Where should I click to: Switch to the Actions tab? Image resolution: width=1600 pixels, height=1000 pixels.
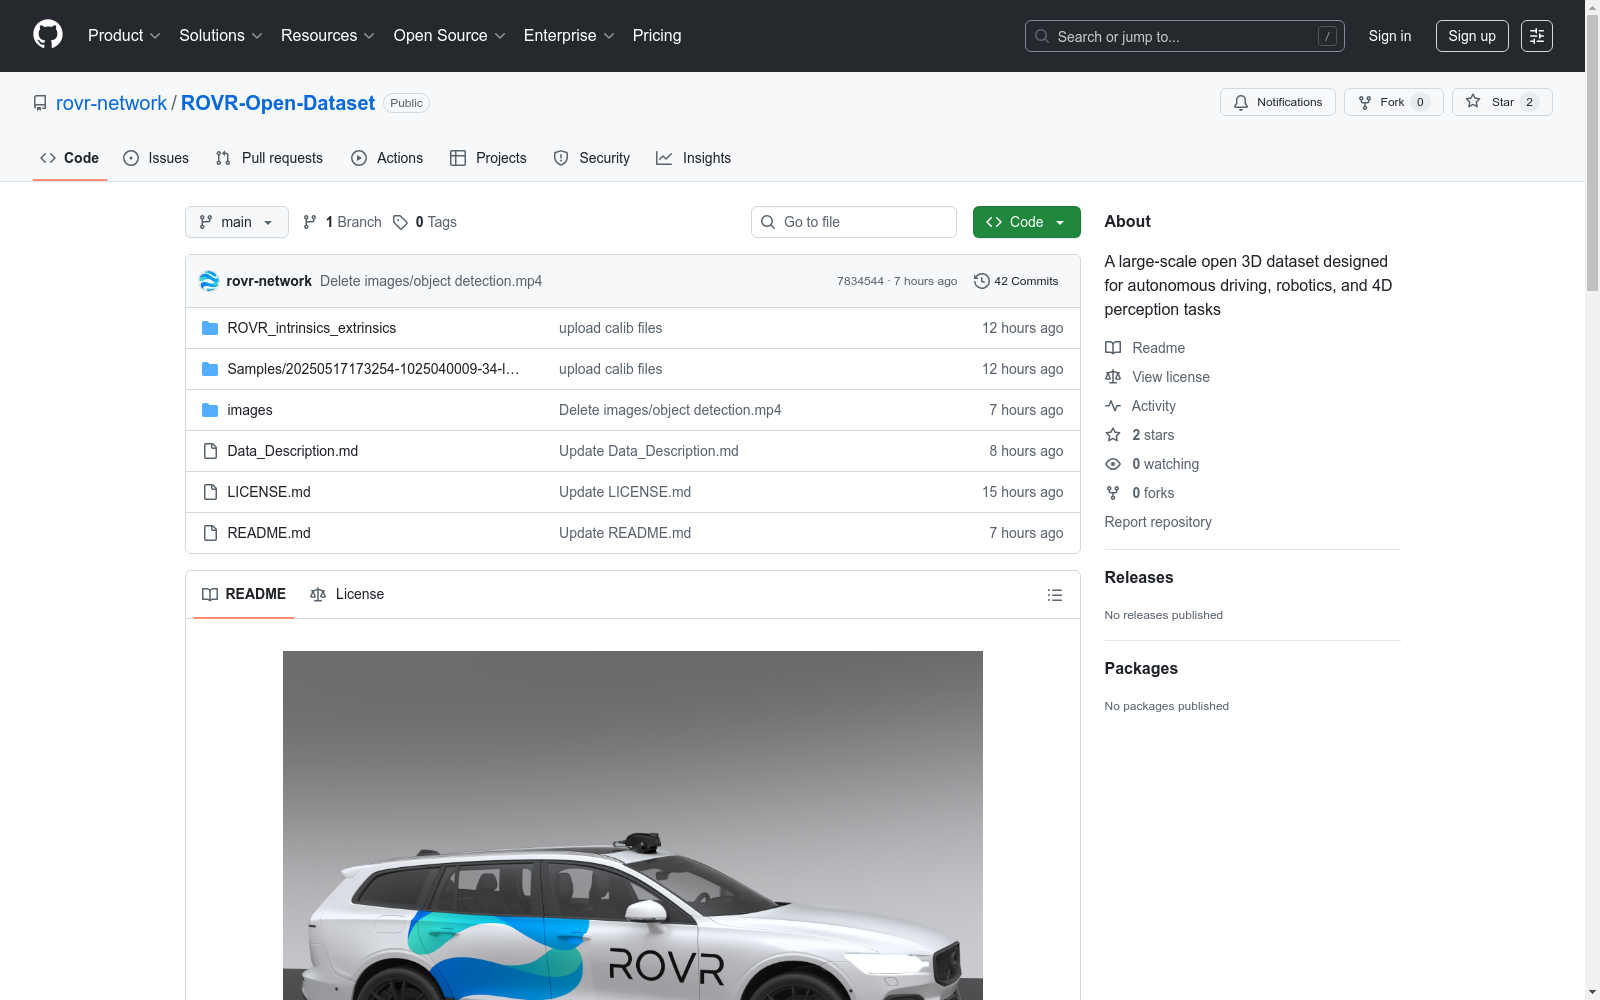click(x=387, y=158)
